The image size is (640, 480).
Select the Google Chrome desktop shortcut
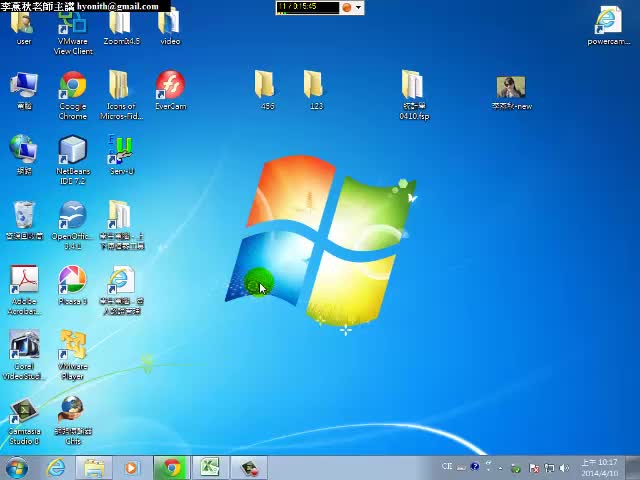[x=73, y=96]
